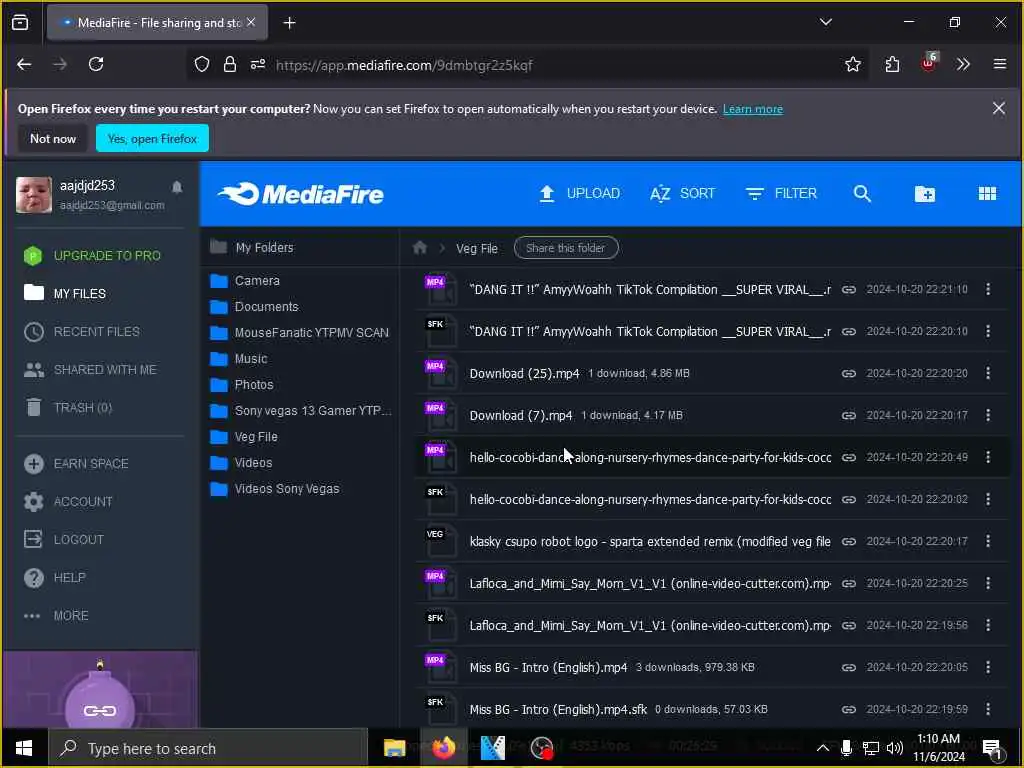Copy link for klasky csupo robot logo file
The width and height of the screenshot is (1024, 768).
point(848,541)
